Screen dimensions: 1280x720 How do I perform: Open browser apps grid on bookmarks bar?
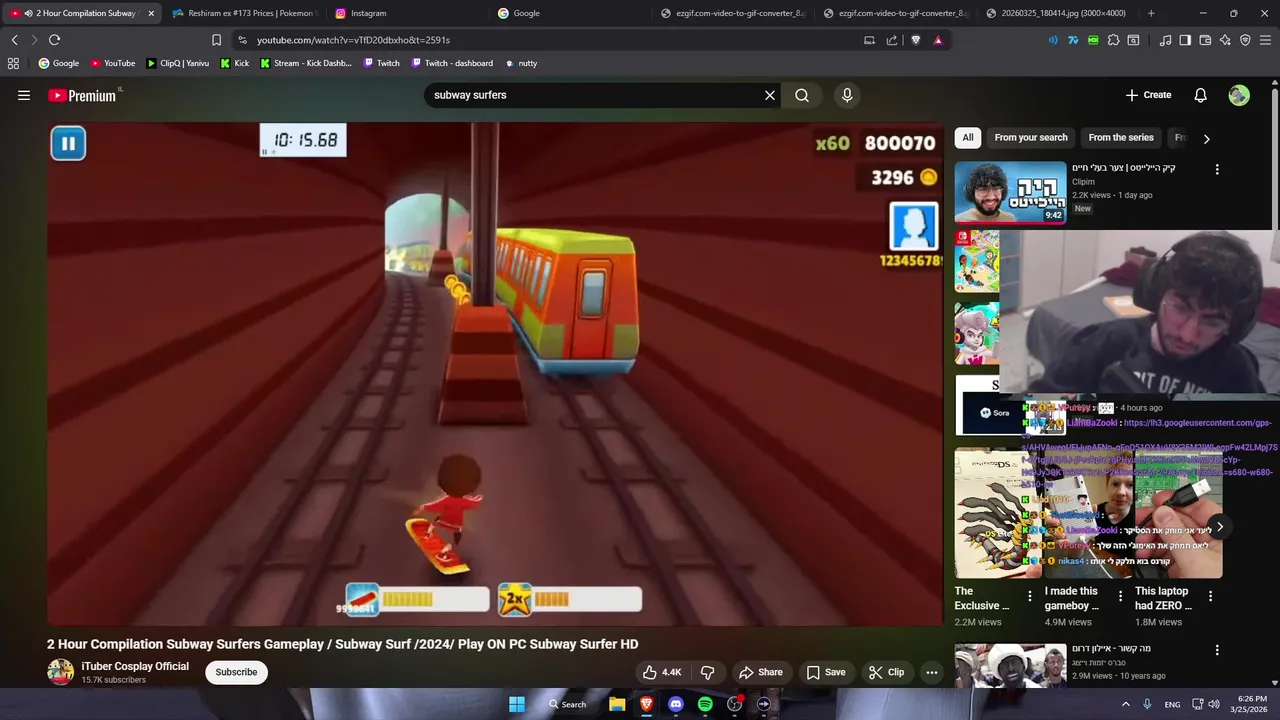pyautogui.click(x=13, y=63)
